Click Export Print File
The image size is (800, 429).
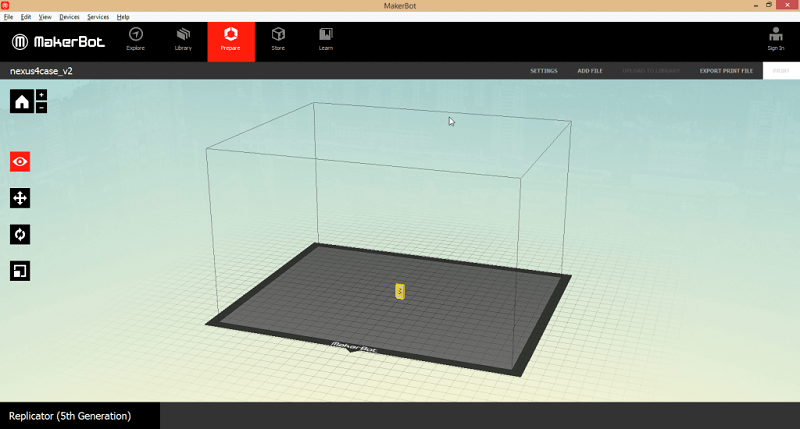(726, 71)
